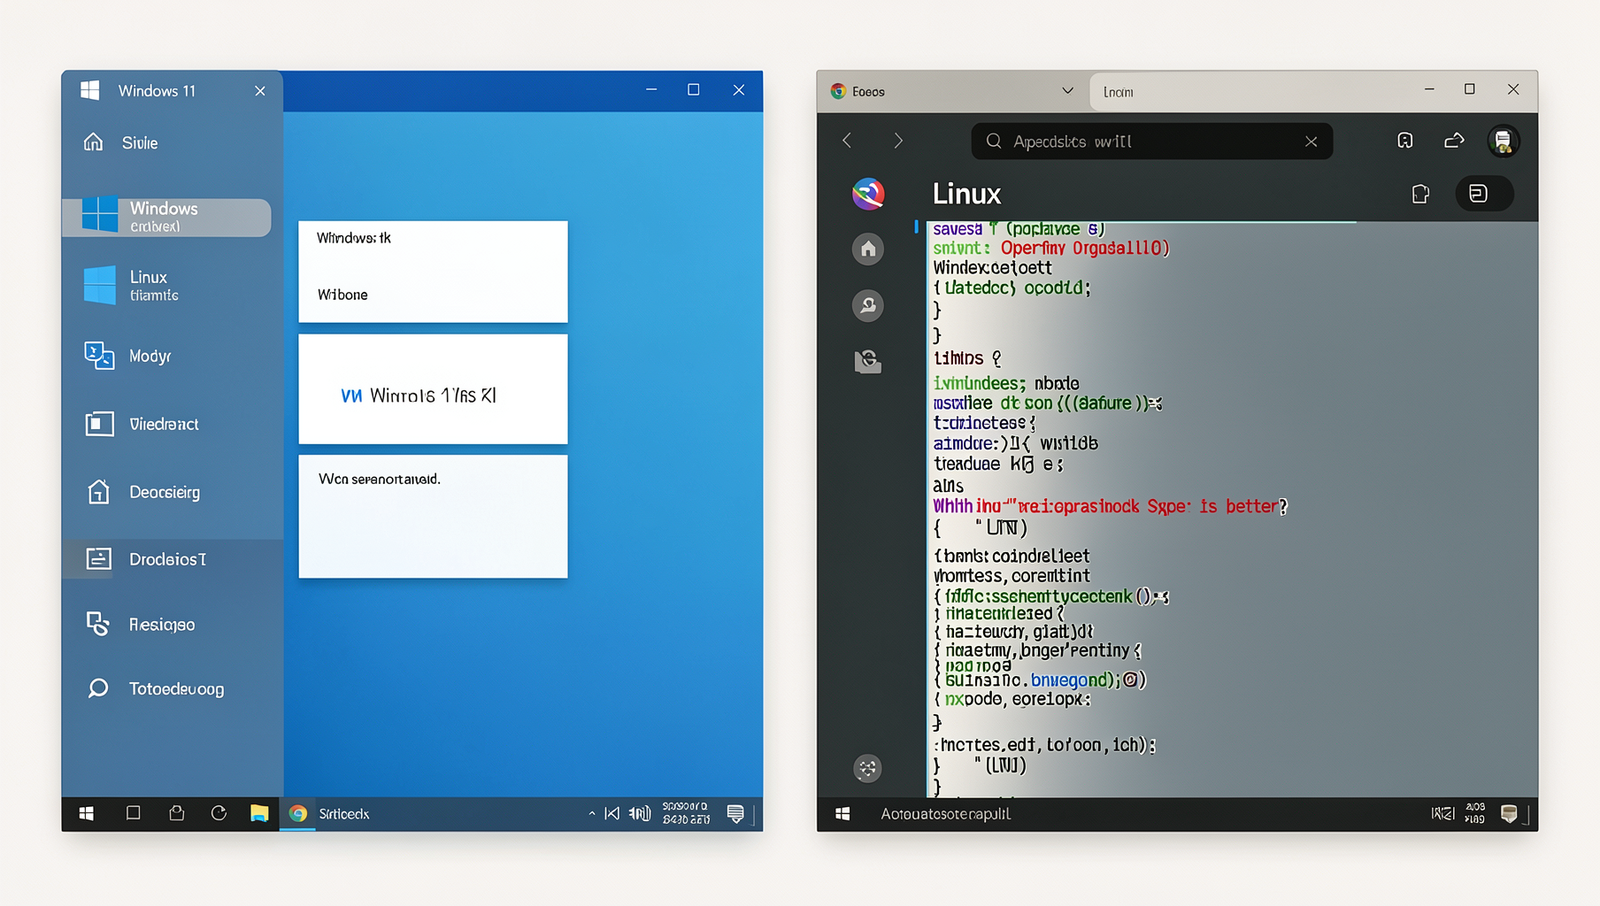
Task: Open the Resiajso sidebar item
Action: click(x=139, y=624)
